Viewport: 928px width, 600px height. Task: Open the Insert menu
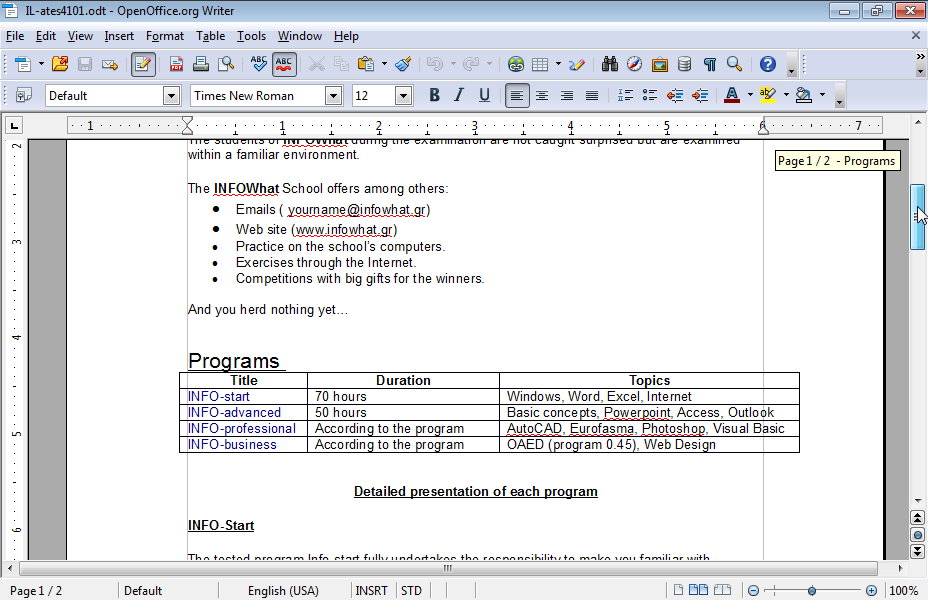119,36
